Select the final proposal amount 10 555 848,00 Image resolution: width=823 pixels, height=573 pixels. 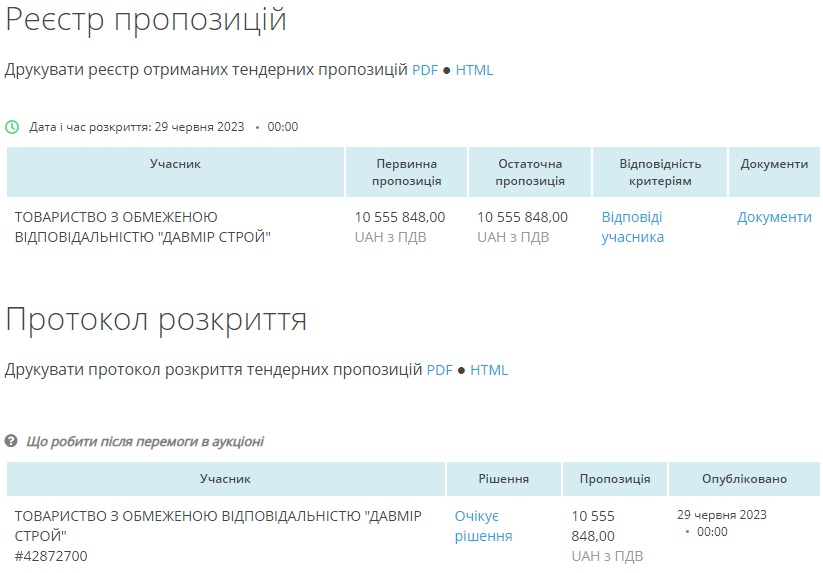click(522, 217)
